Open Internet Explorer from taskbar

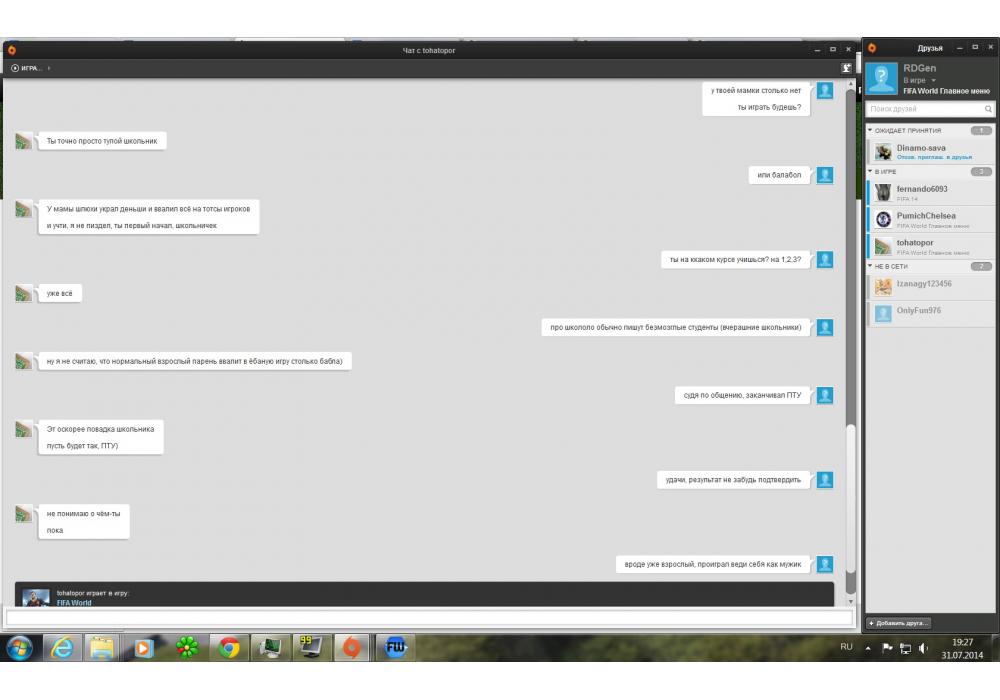pos(62,648)
